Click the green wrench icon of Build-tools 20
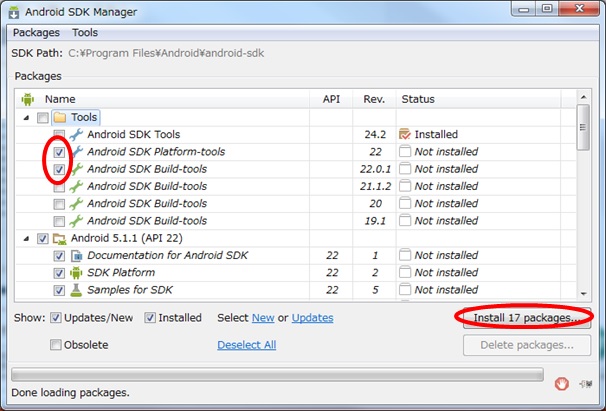The image size is (606, 411). tap(76, 203)
